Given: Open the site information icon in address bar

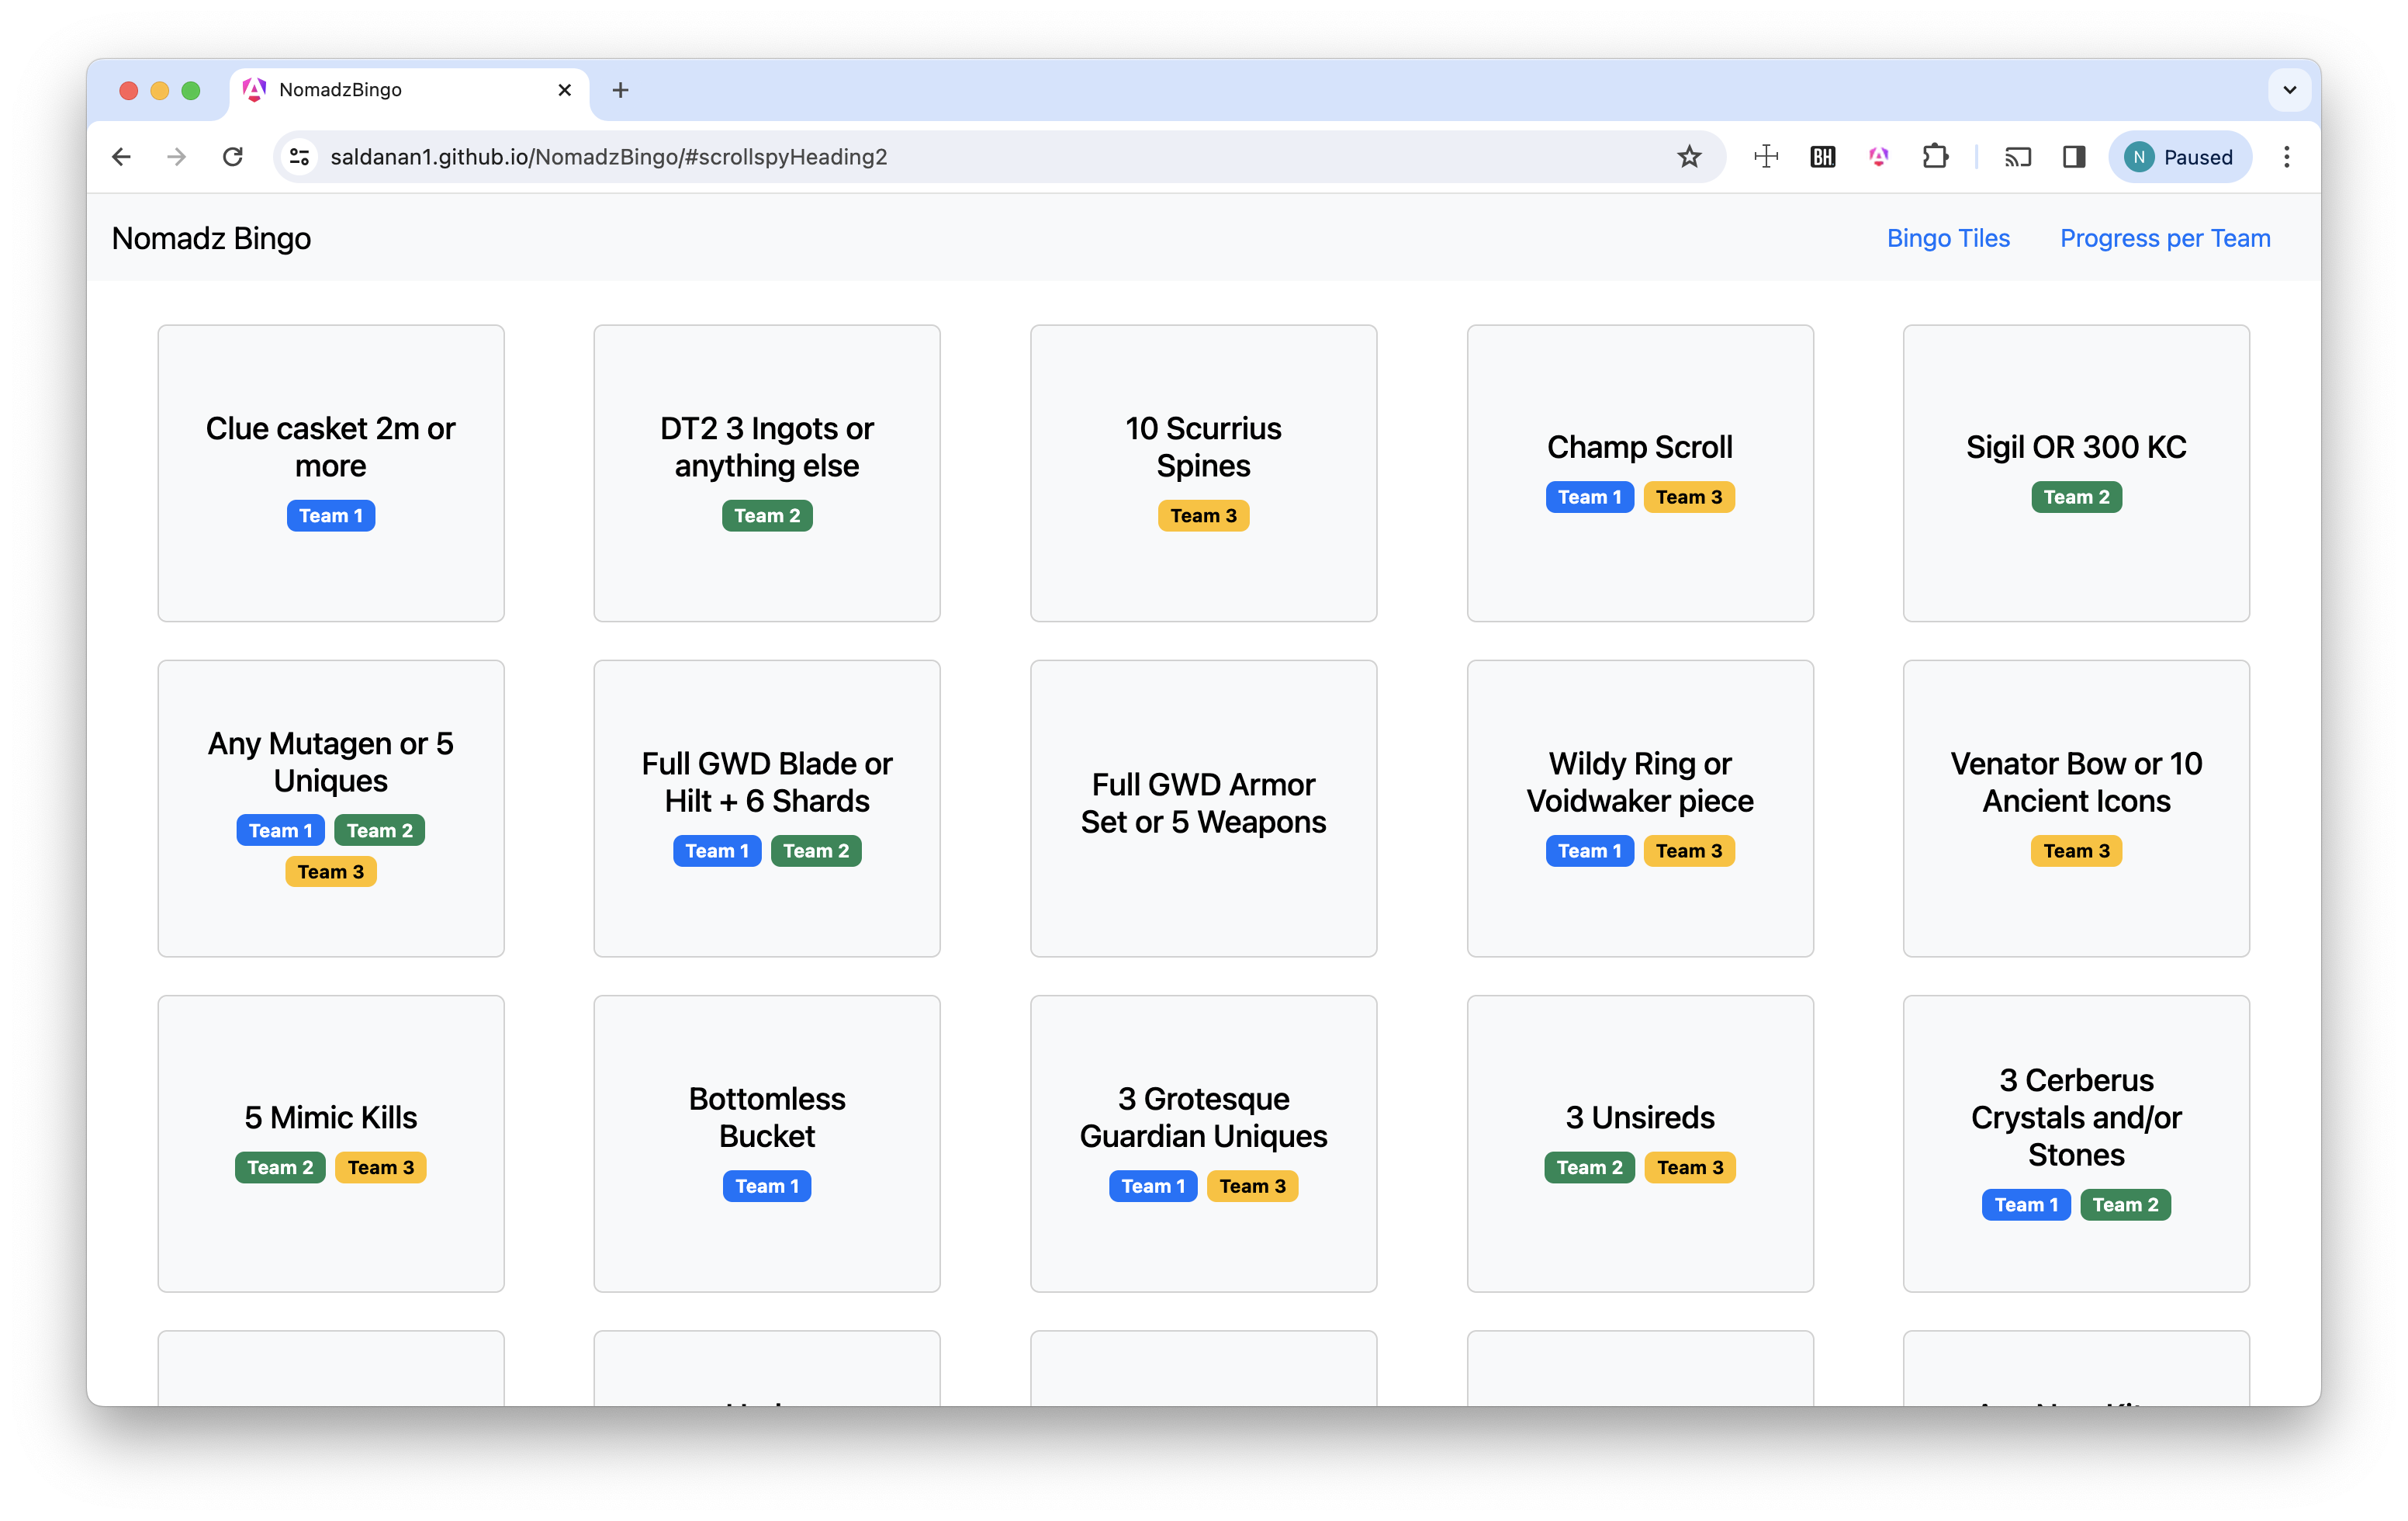Looking at the screenshot, I should 299,157.
